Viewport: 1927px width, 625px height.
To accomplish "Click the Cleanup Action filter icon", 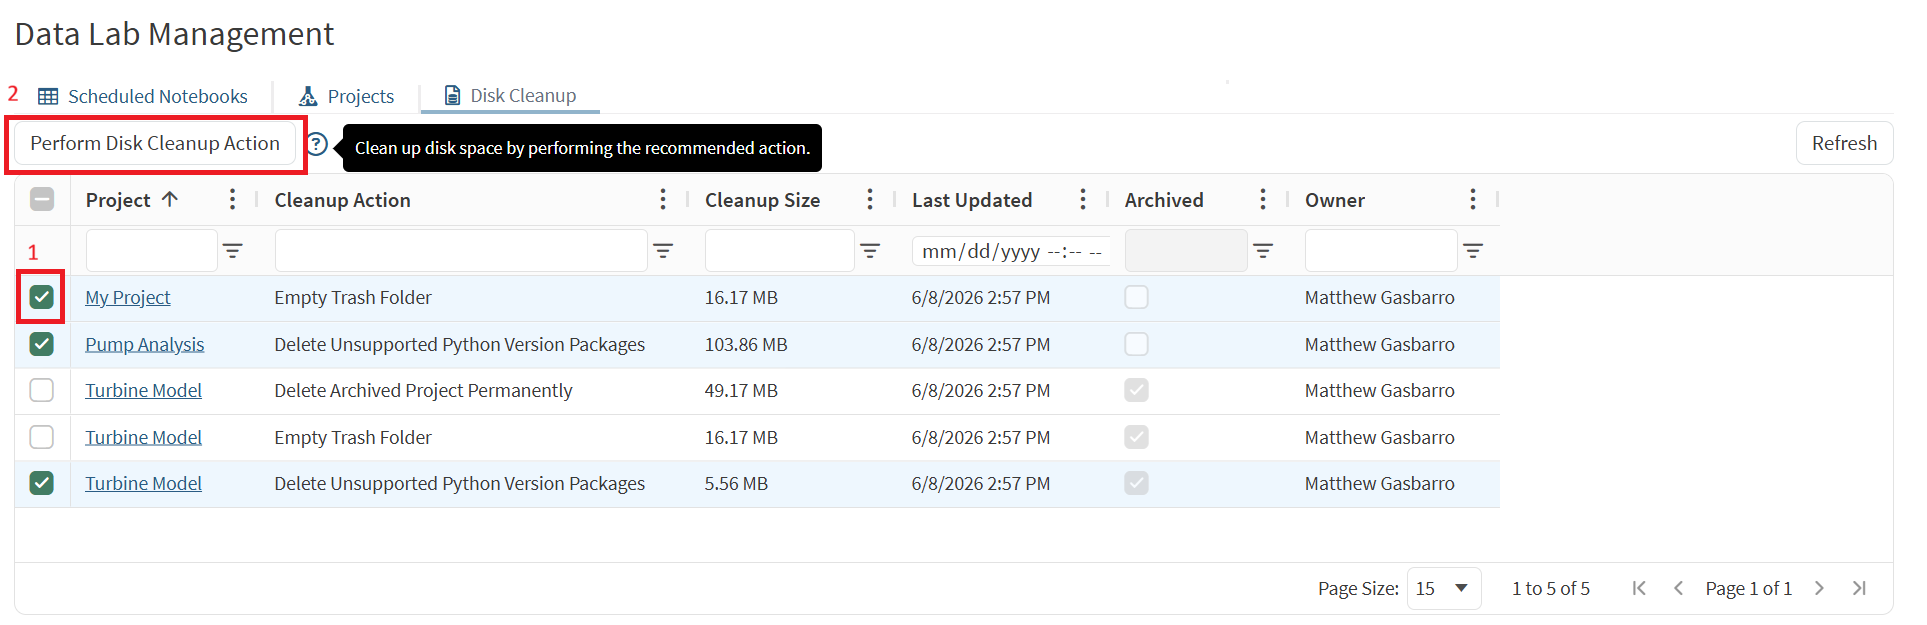I will [x=662, y=251].
